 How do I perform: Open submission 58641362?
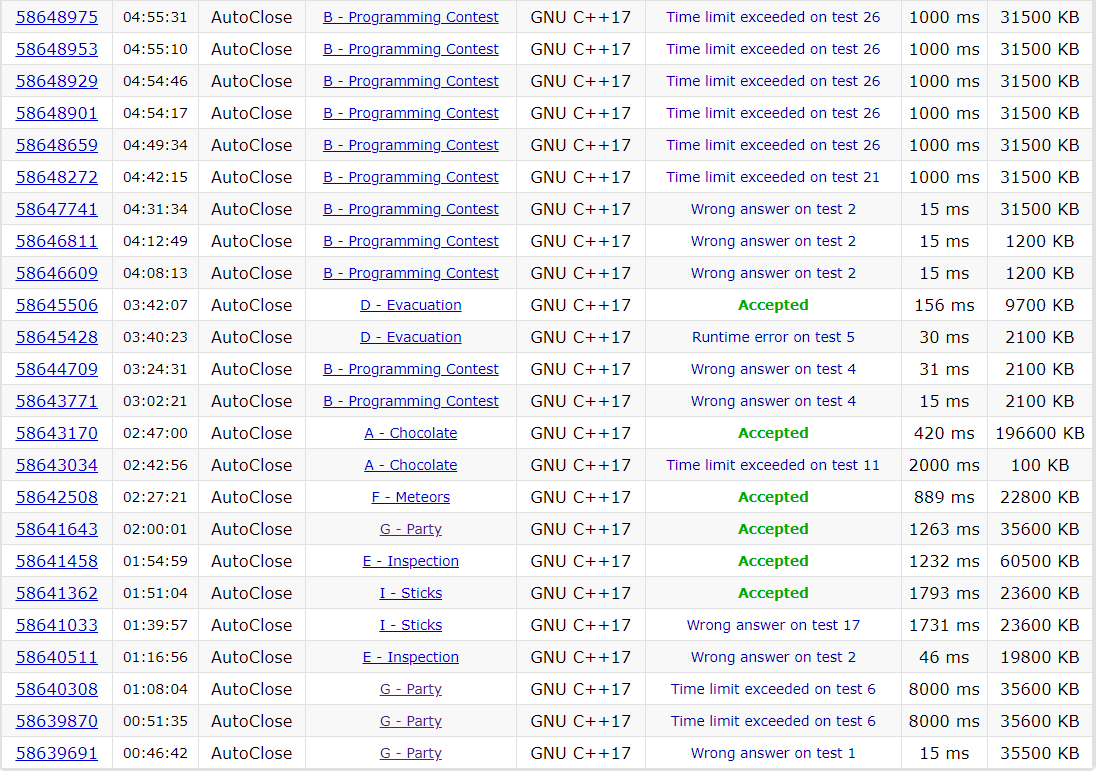coord(57,593)
